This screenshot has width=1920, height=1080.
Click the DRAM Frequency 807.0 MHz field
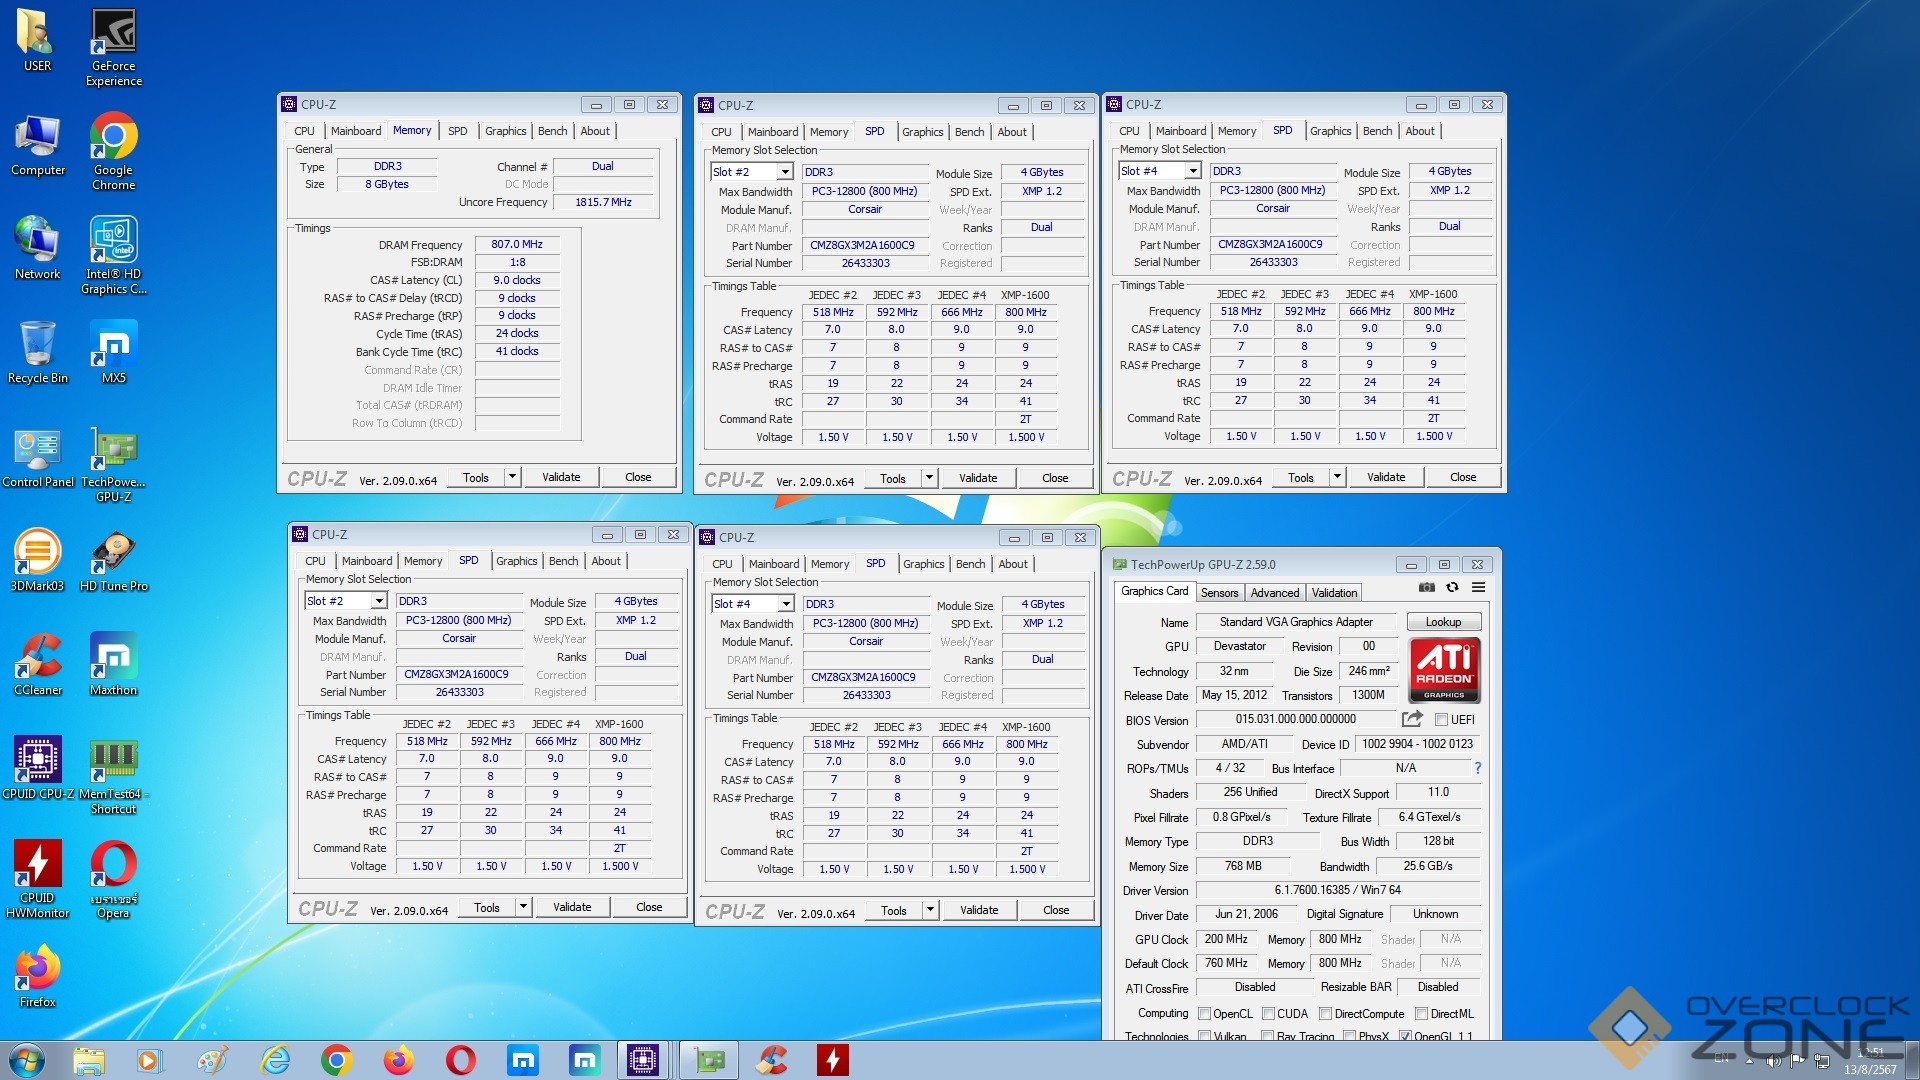coord(517,244)
